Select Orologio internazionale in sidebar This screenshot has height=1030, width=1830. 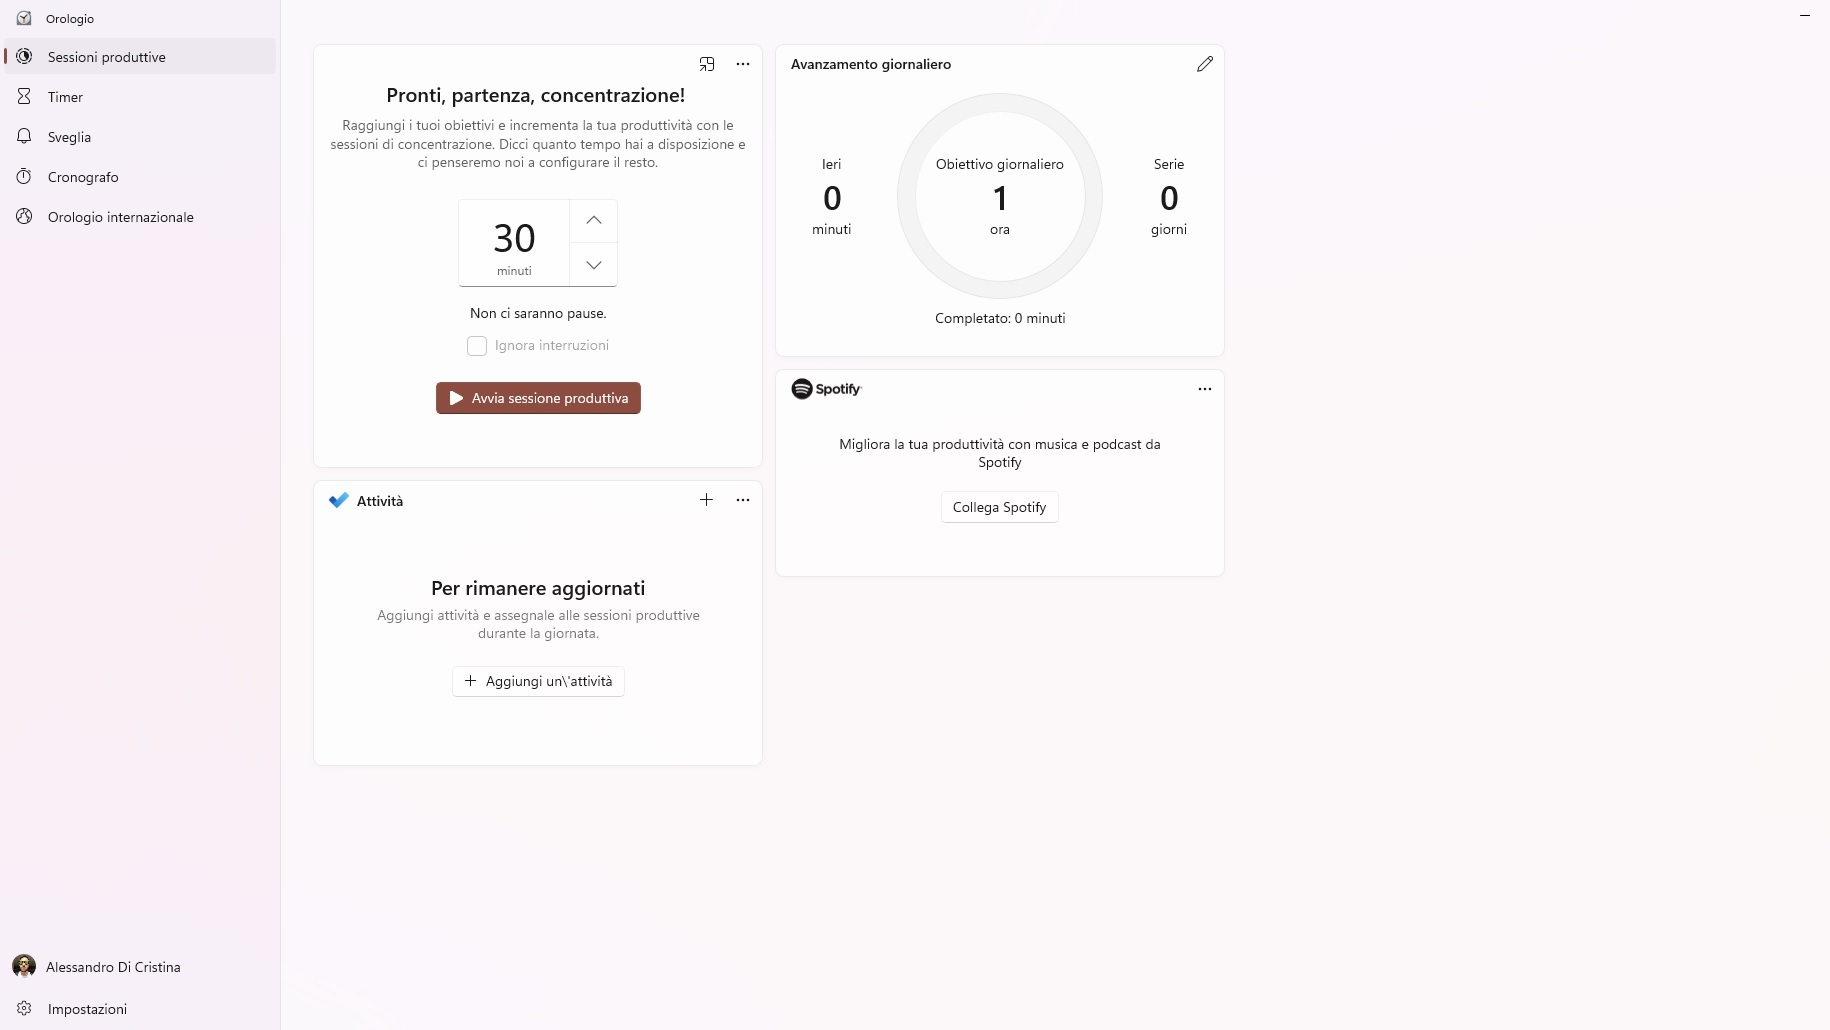coord(120,217)
